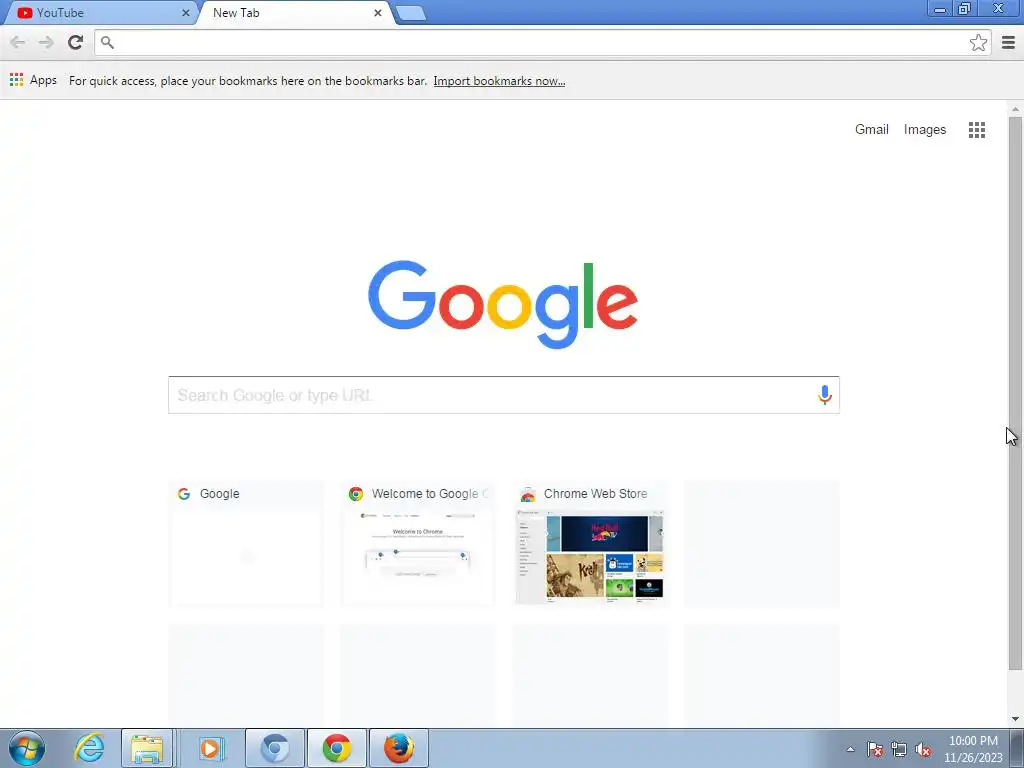Open the Chrome Web Store tile

(x=590, y=544)
